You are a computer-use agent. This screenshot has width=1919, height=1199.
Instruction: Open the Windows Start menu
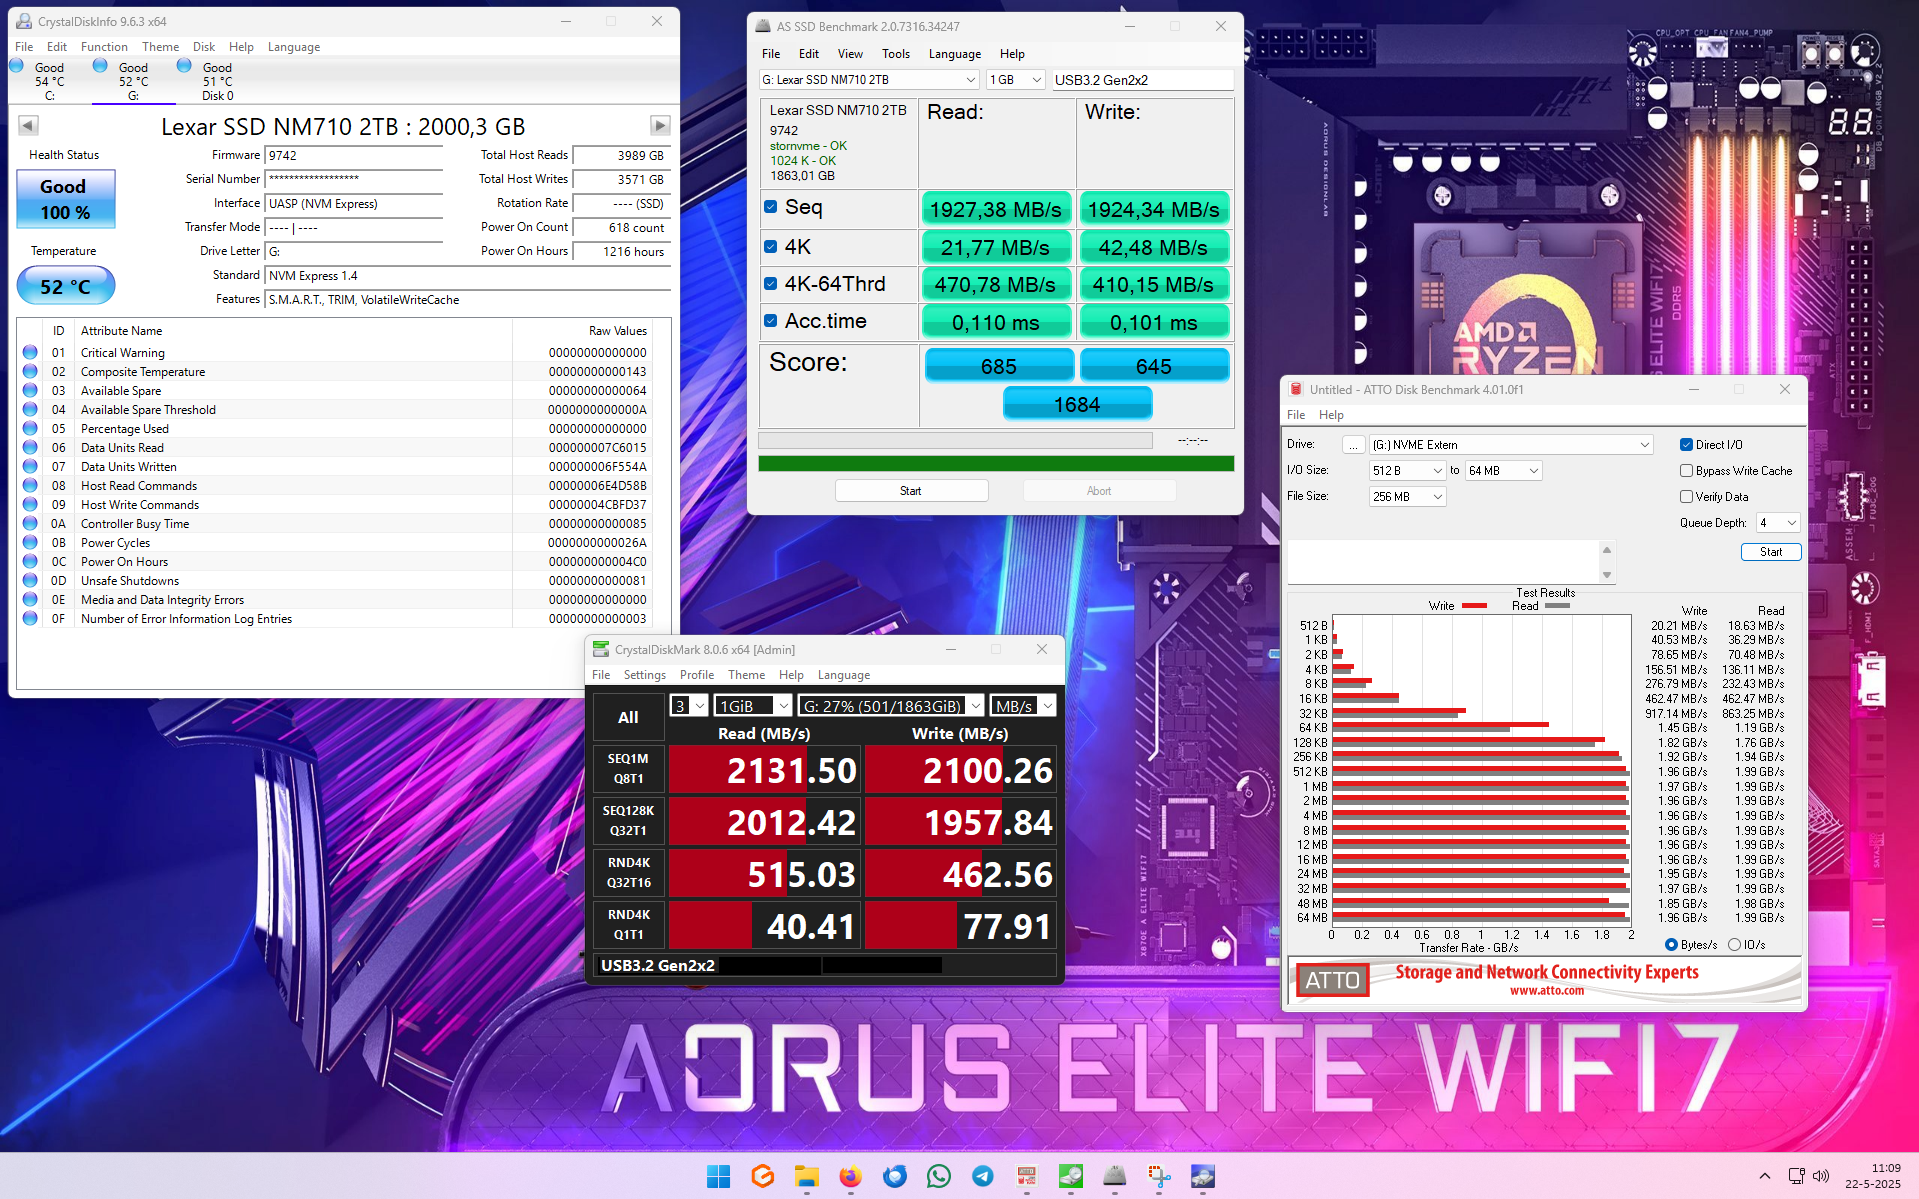click(718, 1176)
